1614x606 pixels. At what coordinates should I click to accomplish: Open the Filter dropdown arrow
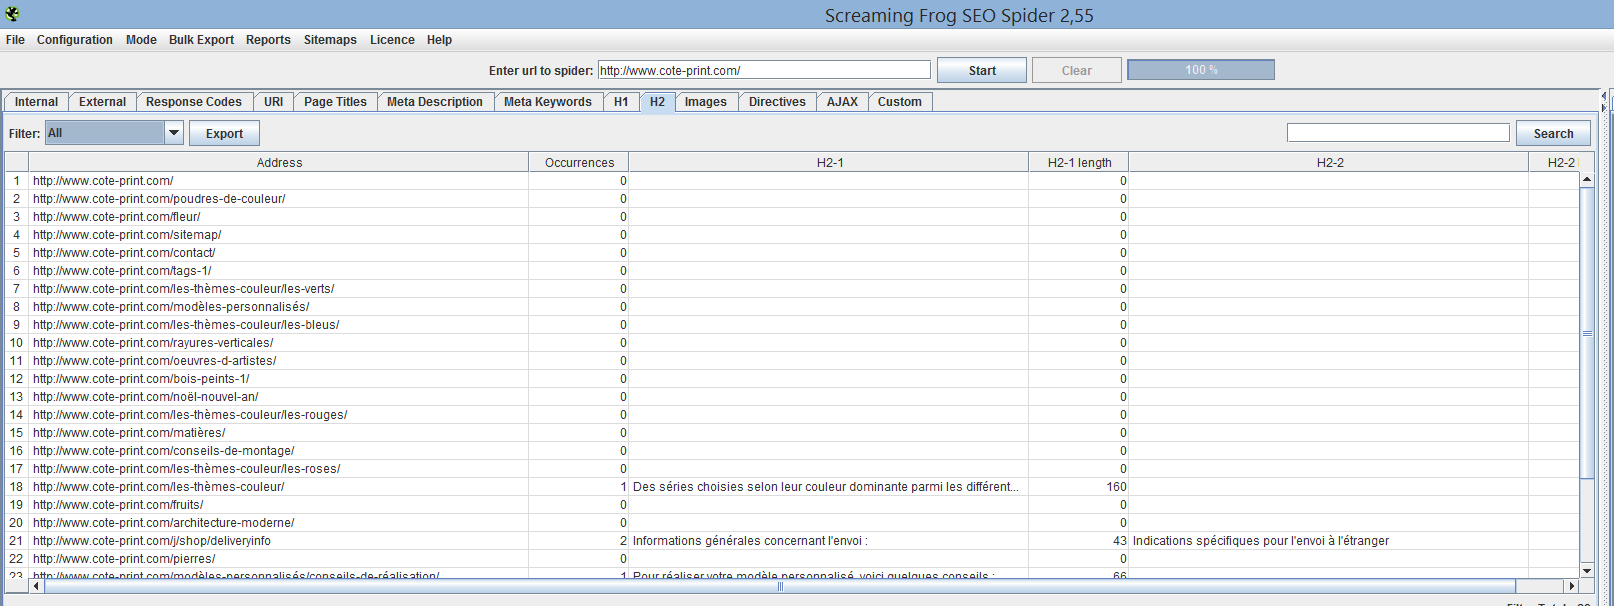click(x=174, y=132)
